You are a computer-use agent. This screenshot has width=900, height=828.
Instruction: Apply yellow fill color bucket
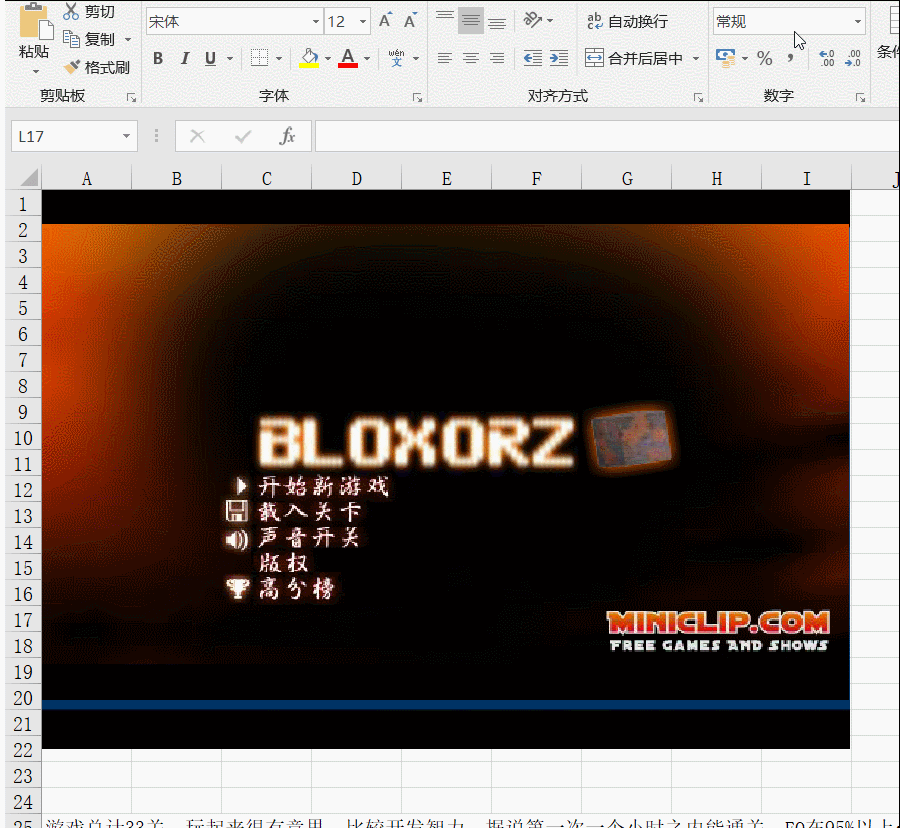[x=309, y=58]
